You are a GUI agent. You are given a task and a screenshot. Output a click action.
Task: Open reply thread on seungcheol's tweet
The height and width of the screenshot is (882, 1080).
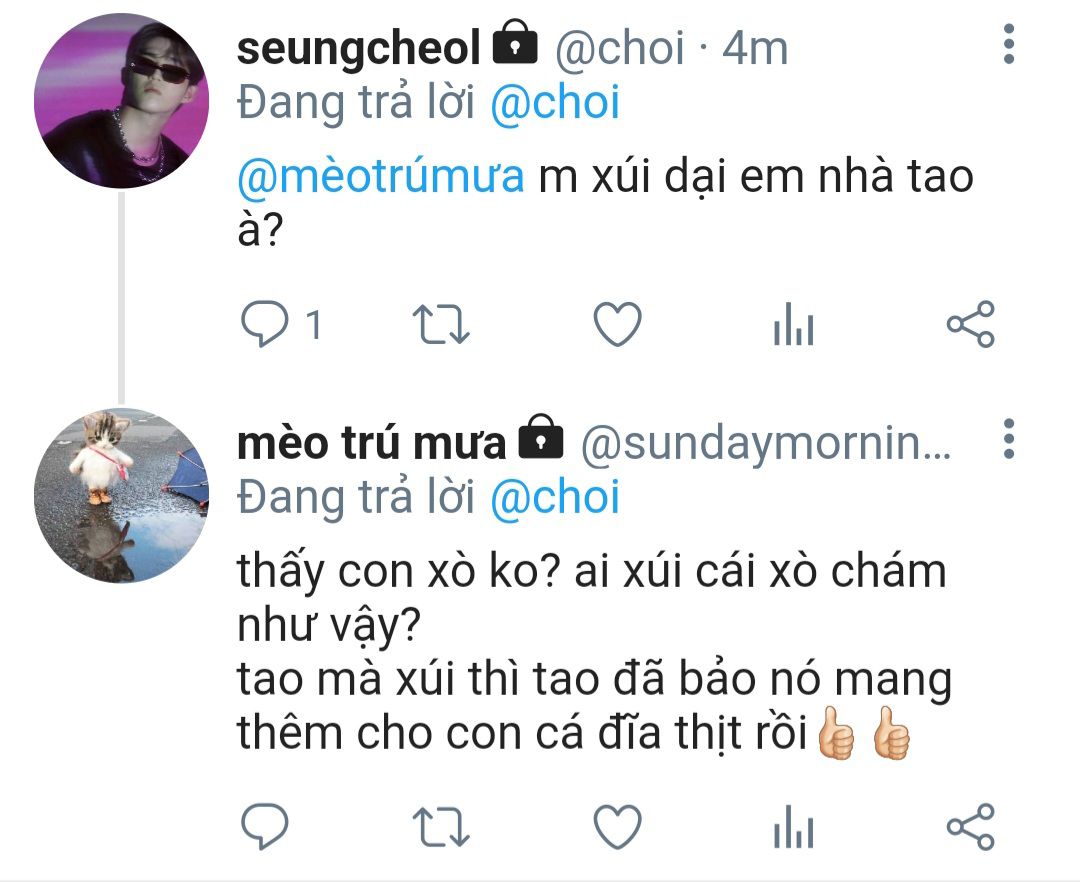point(264,324)
